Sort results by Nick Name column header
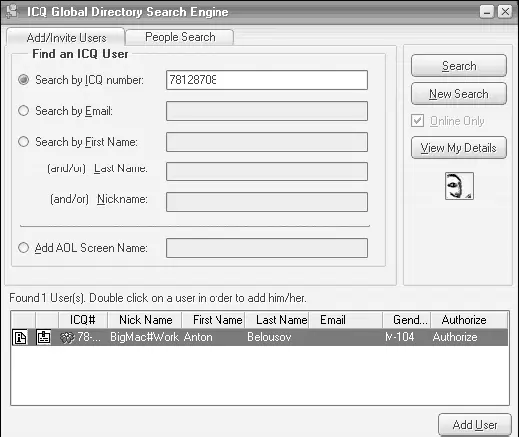This screenshot has width=519, height=437. [145, 320]
